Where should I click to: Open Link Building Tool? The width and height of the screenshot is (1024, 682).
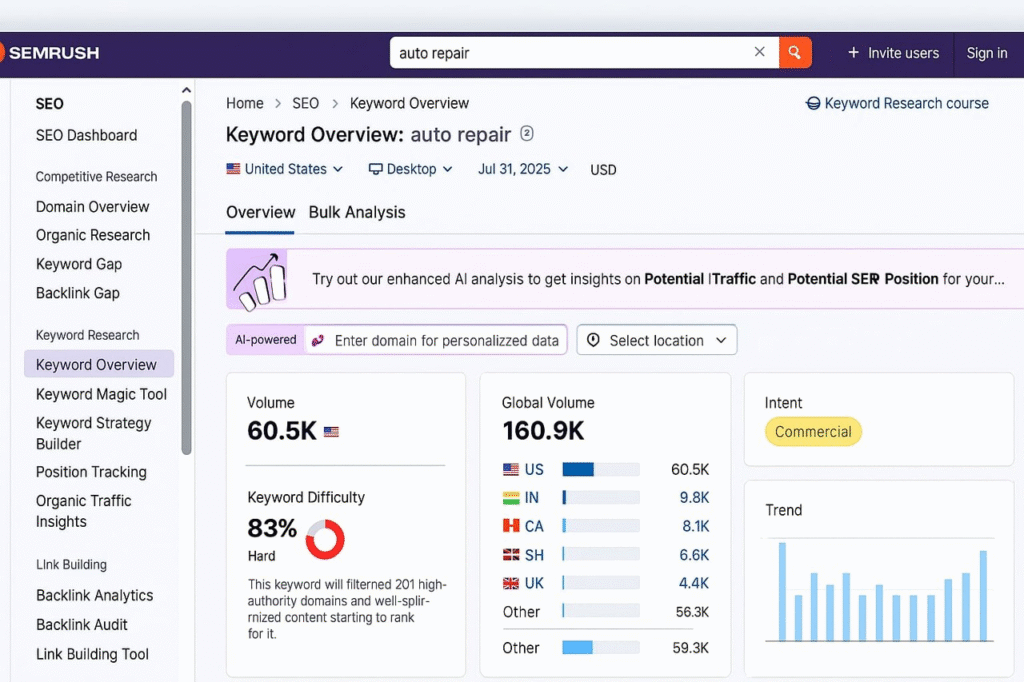[92, 654]
